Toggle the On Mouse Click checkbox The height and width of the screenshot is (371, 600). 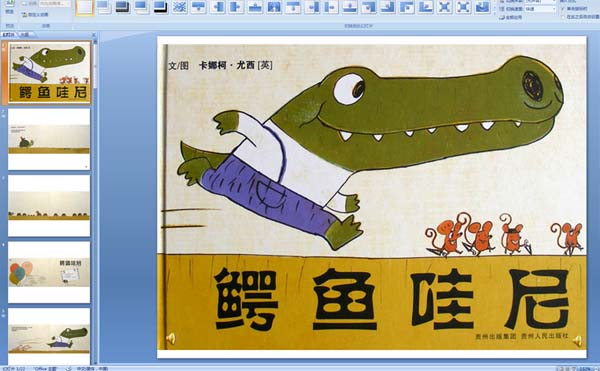click(x=562, y=8)
